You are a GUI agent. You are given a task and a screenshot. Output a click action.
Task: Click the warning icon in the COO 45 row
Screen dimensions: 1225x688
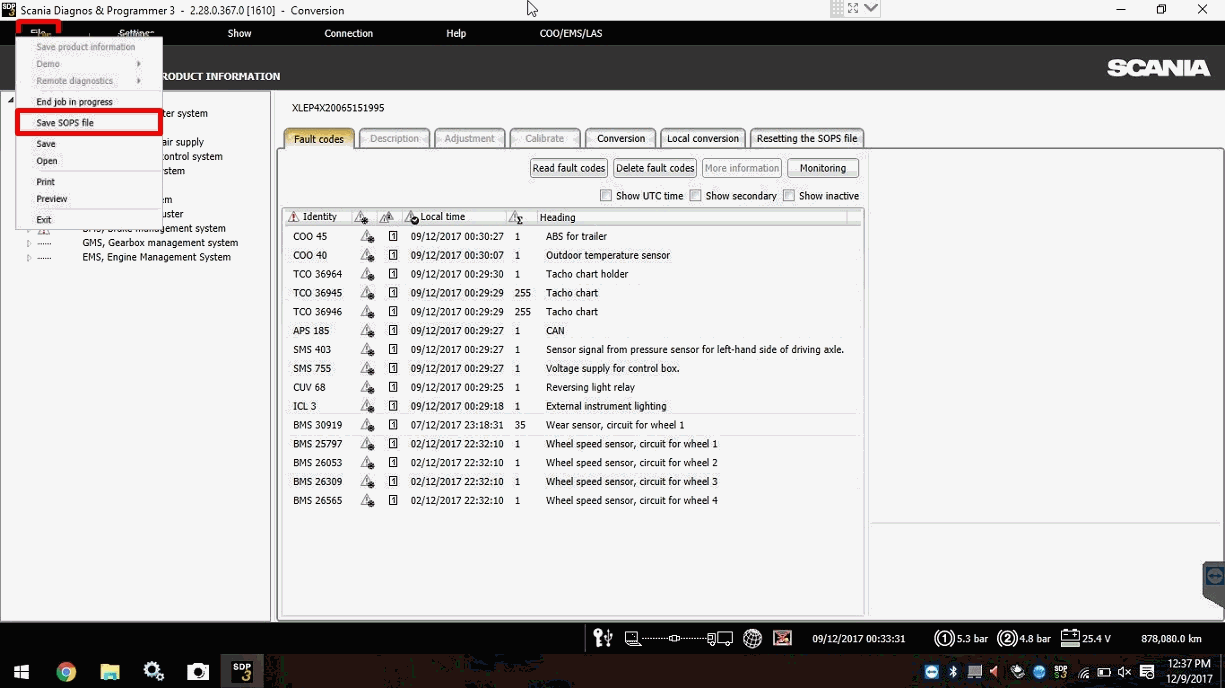(367, 237)
